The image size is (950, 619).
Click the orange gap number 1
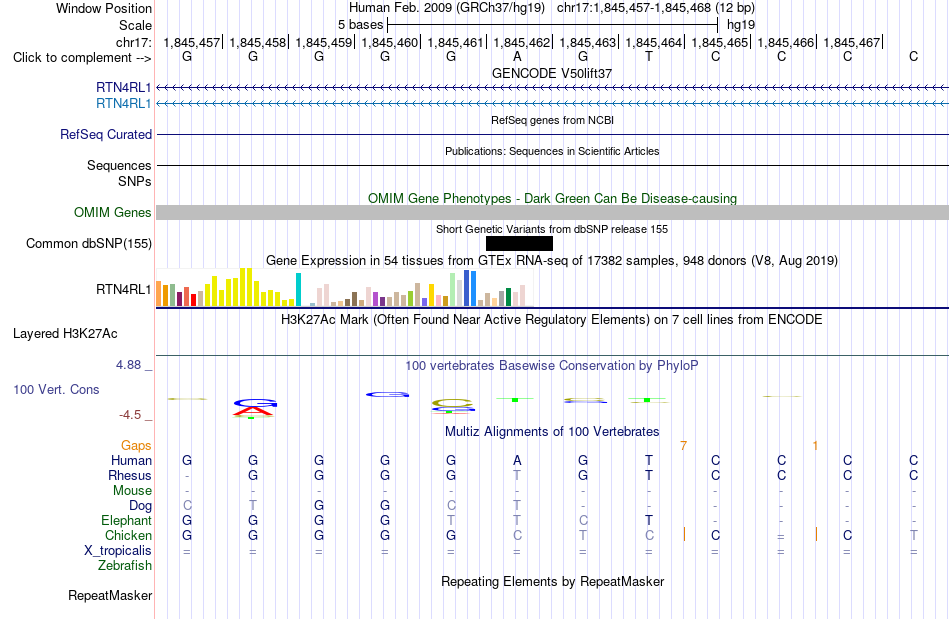815,446
